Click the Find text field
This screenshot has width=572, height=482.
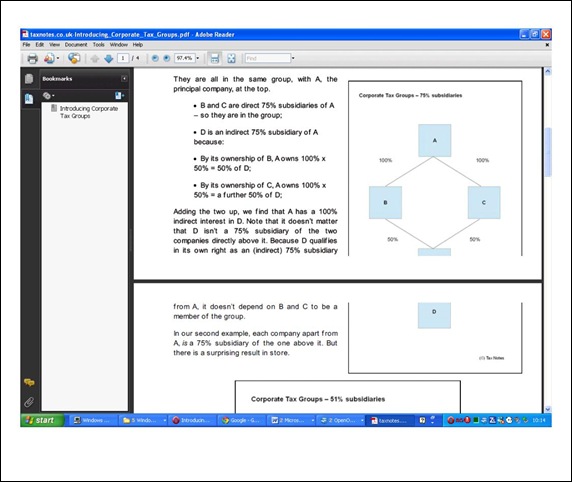pos(268,58)
